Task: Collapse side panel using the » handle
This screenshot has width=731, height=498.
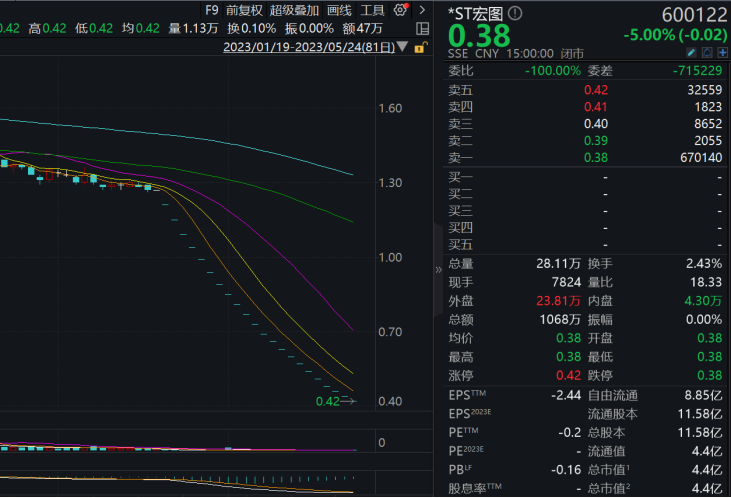Action: coord(437,270)
